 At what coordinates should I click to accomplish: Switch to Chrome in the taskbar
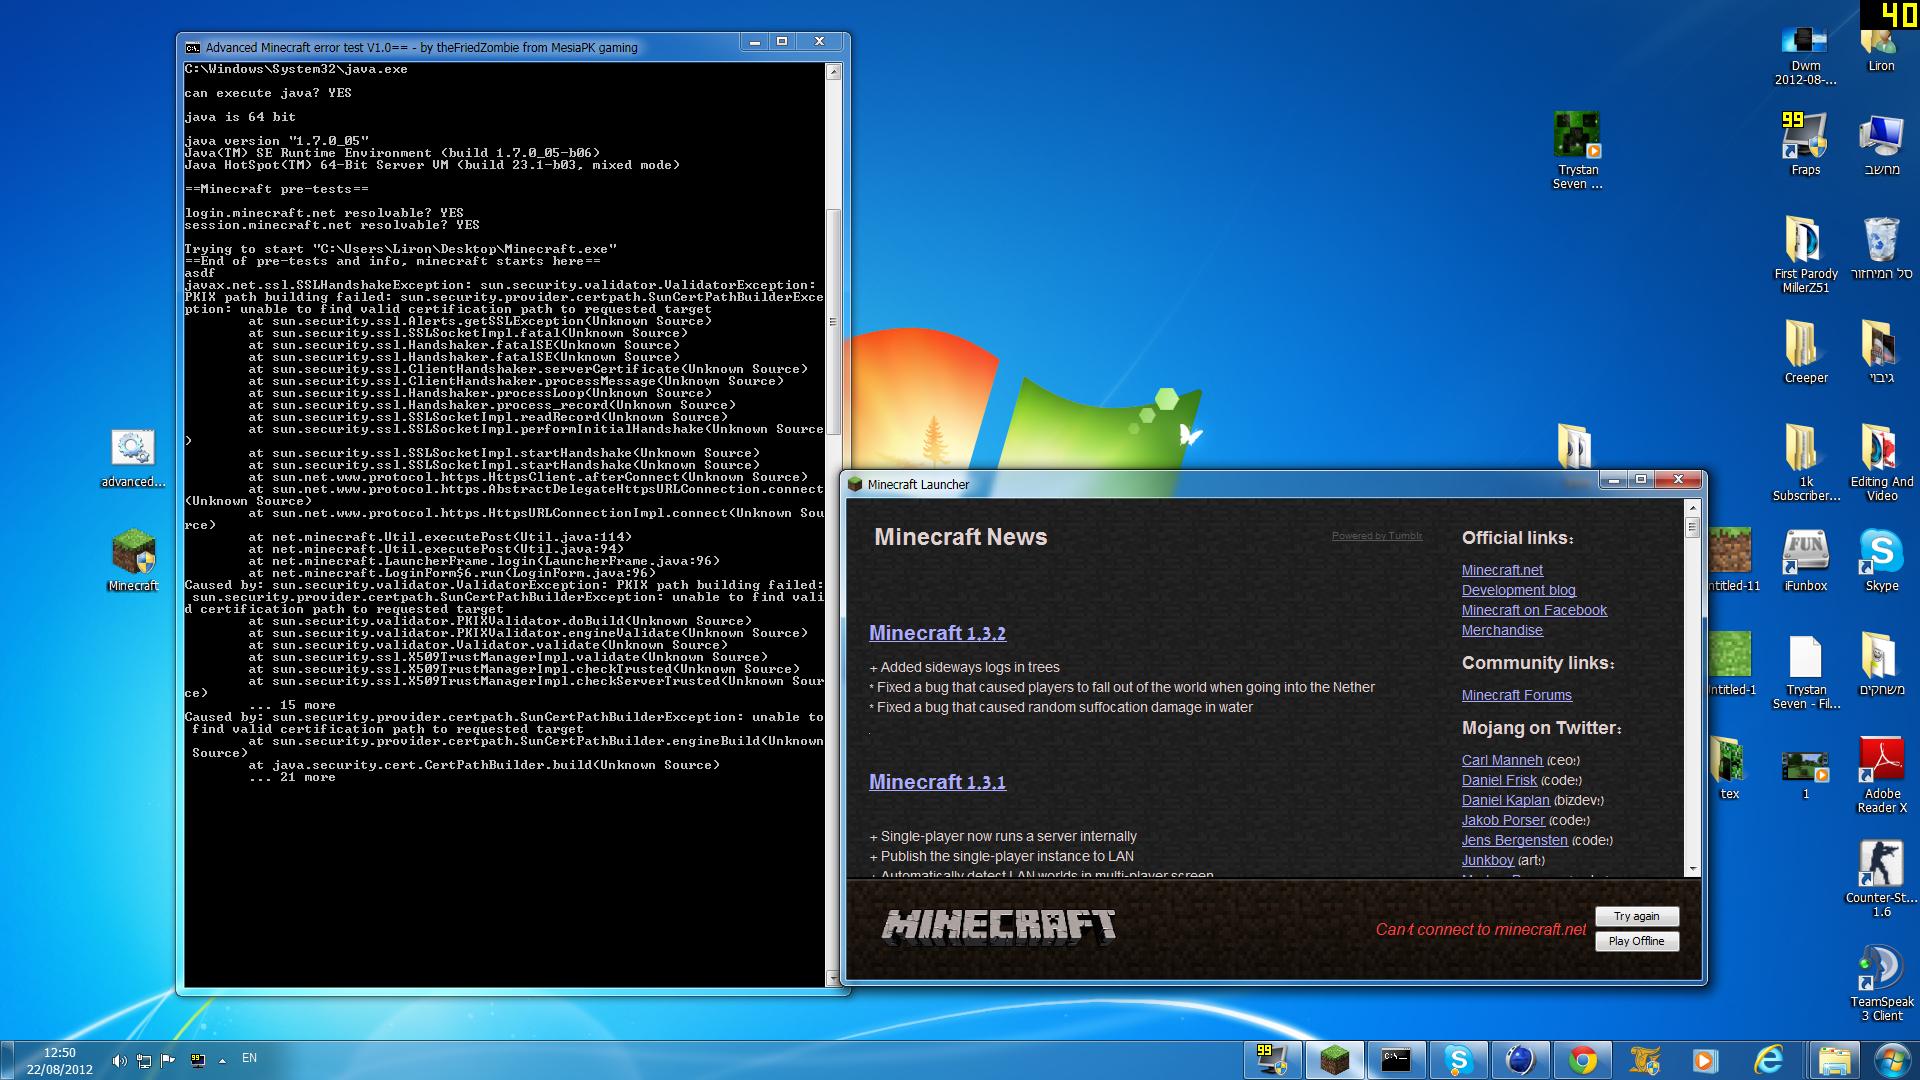pos(1582,1060)
